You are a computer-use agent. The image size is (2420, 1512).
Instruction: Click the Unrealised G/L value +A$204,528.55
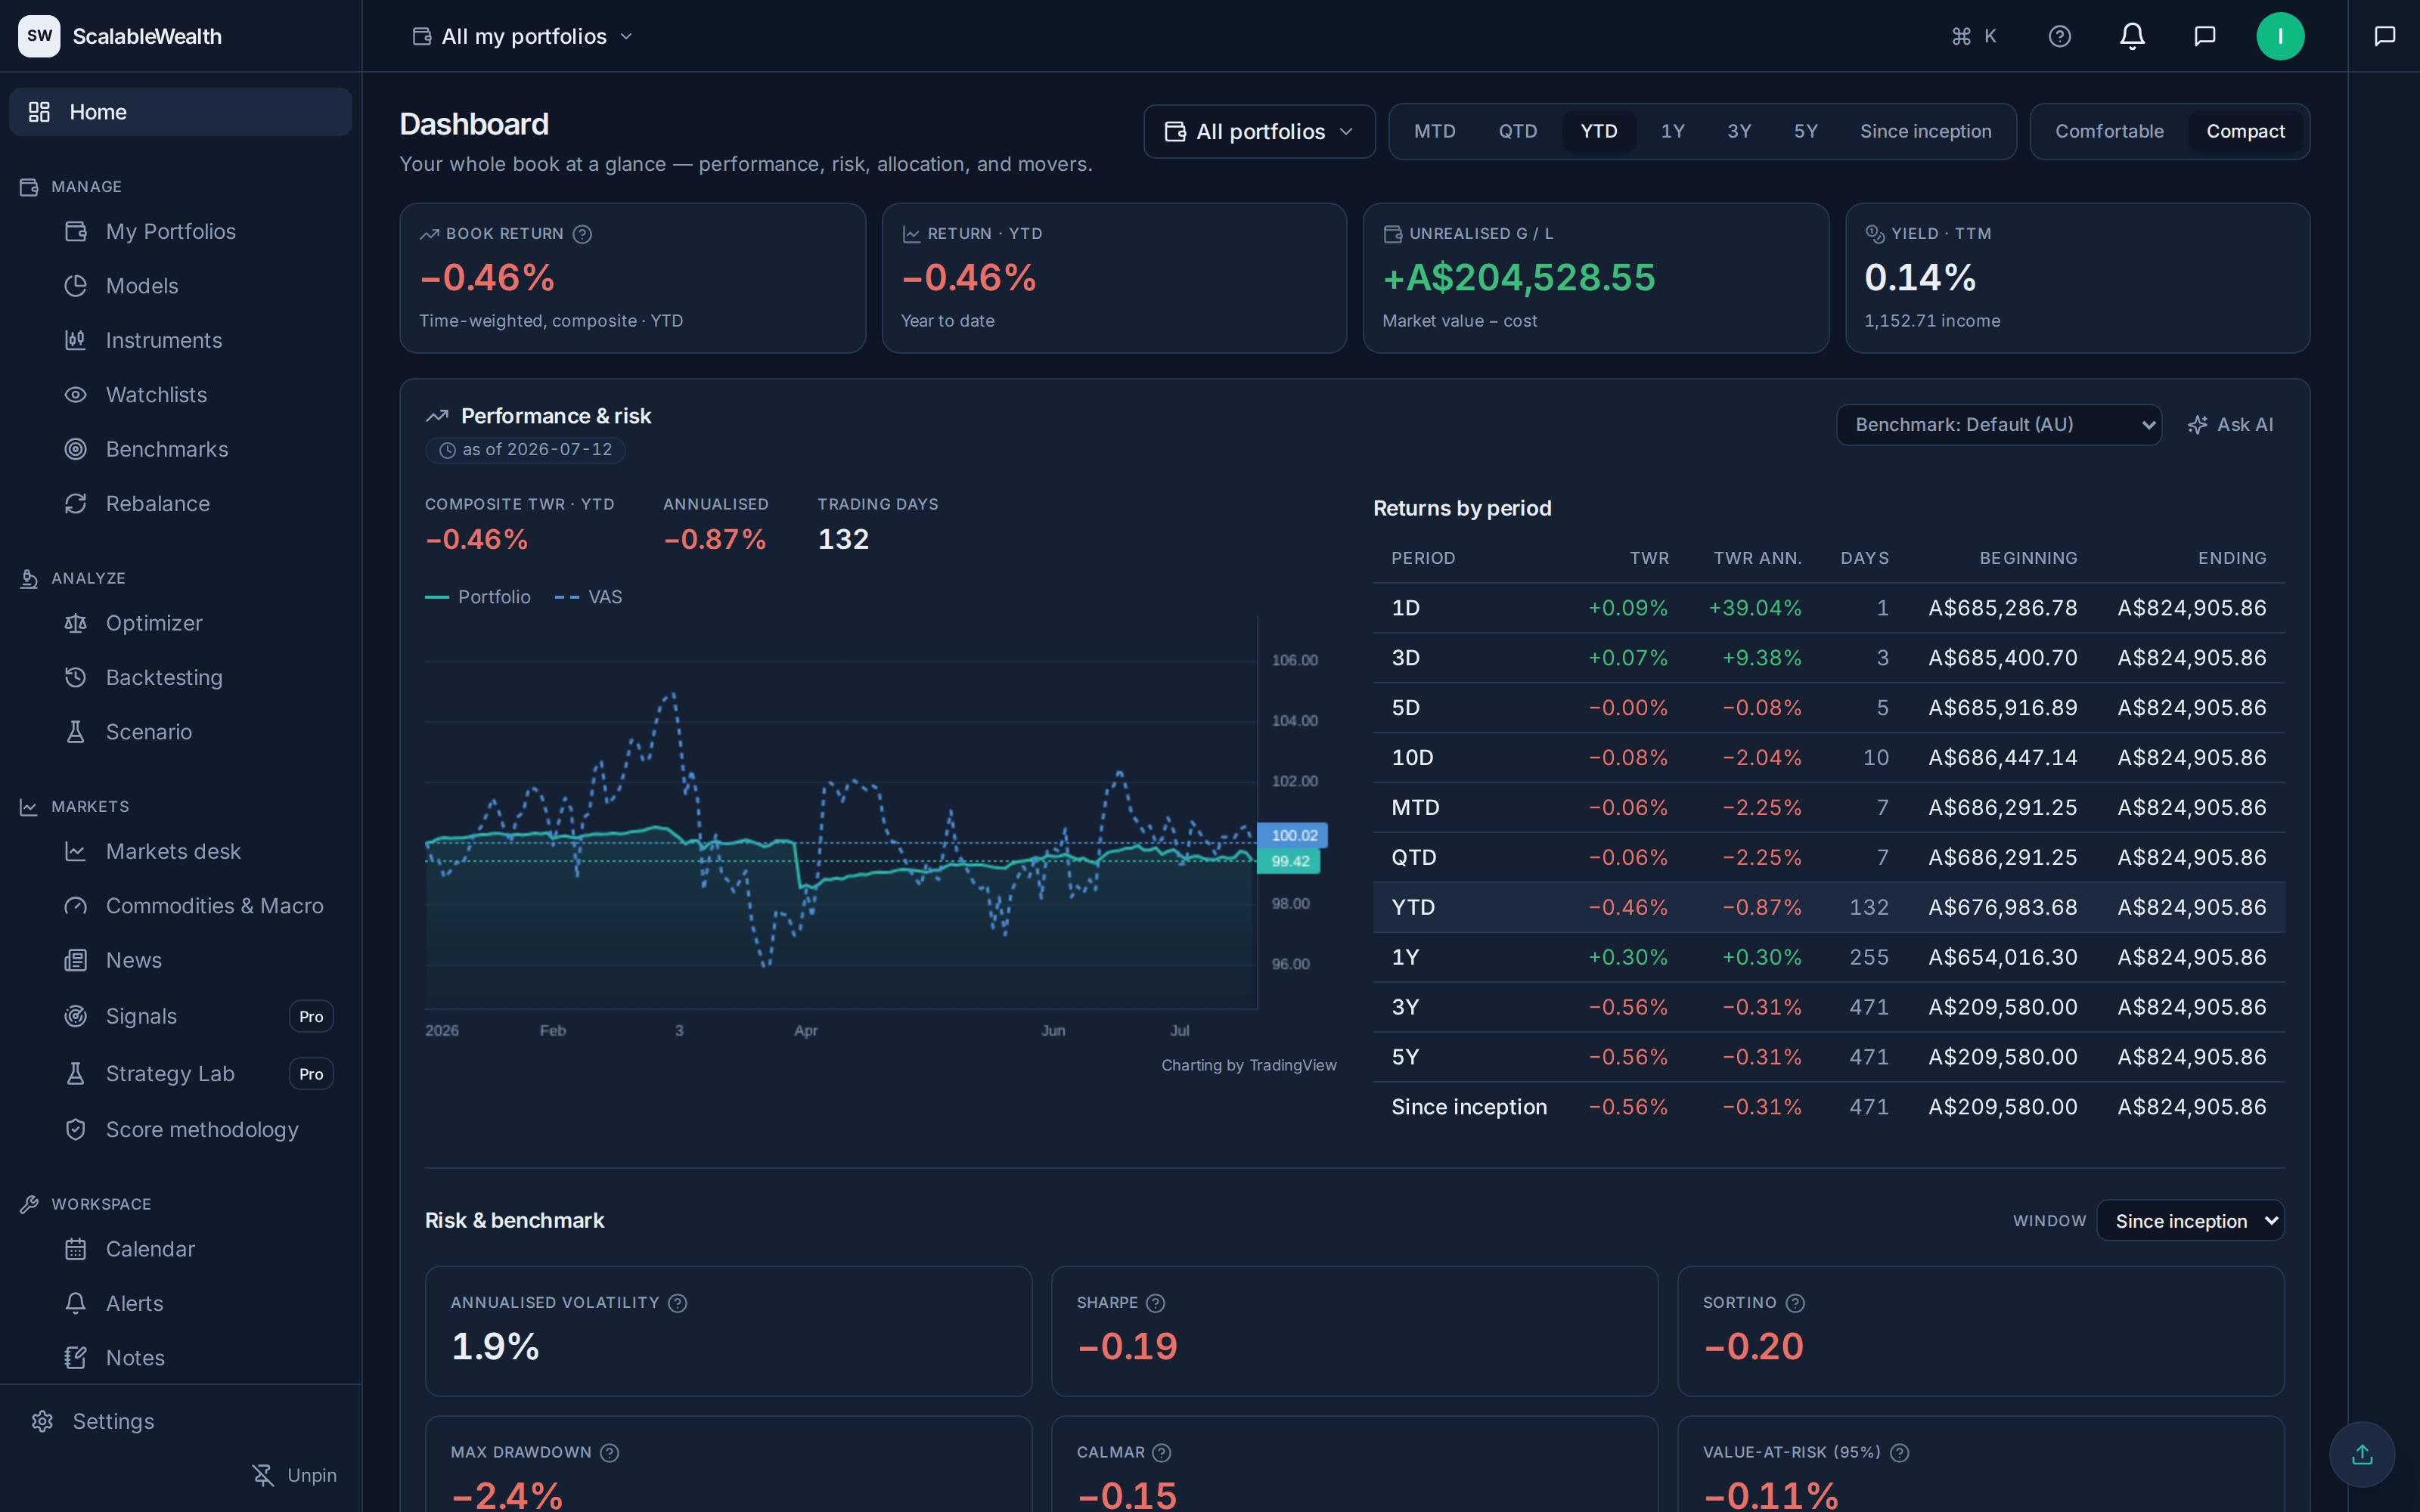pos(1519,277)
